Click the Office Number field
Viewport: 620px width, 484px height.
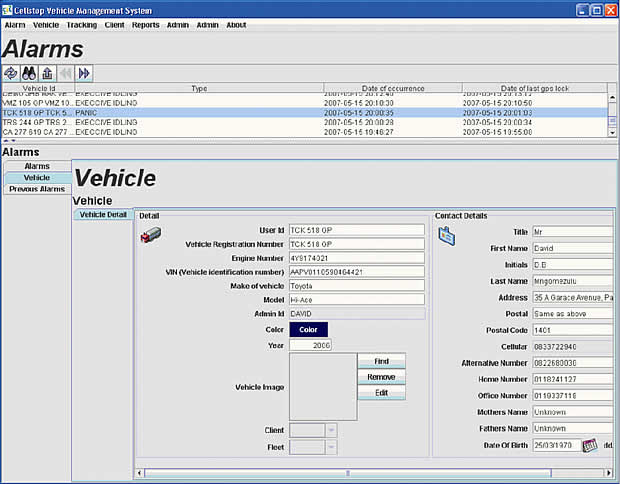[x=573, y=395]
